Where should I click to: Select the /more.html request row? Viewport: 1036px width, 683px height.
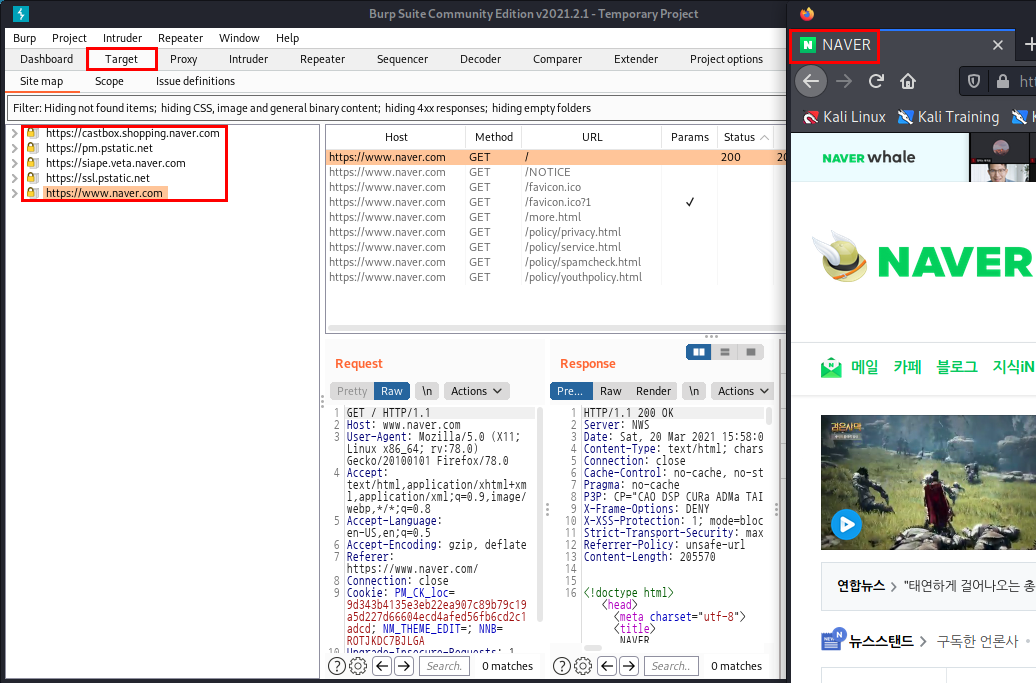tap(555, 217)
